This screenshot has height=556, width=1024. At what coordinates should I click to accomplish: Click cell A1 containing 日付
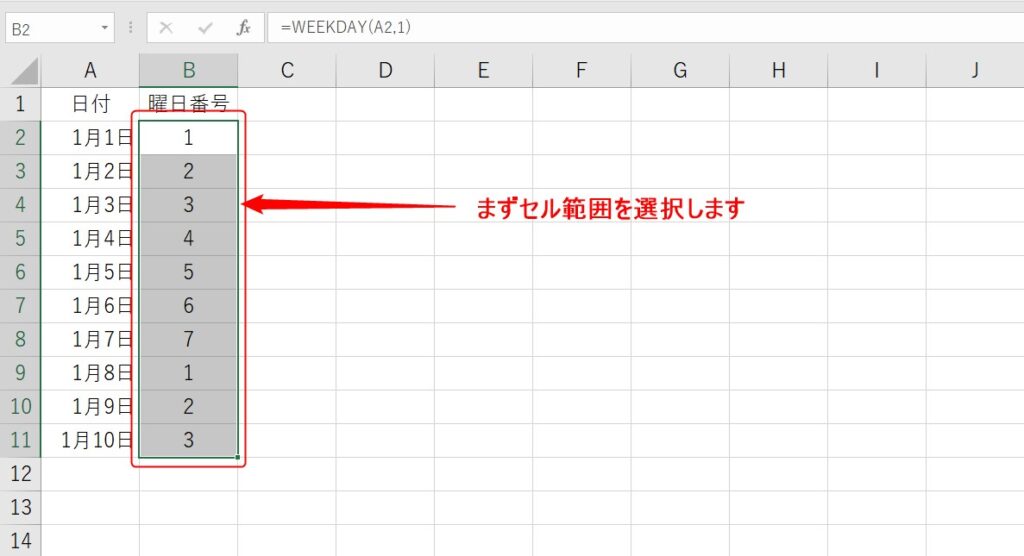90,104
